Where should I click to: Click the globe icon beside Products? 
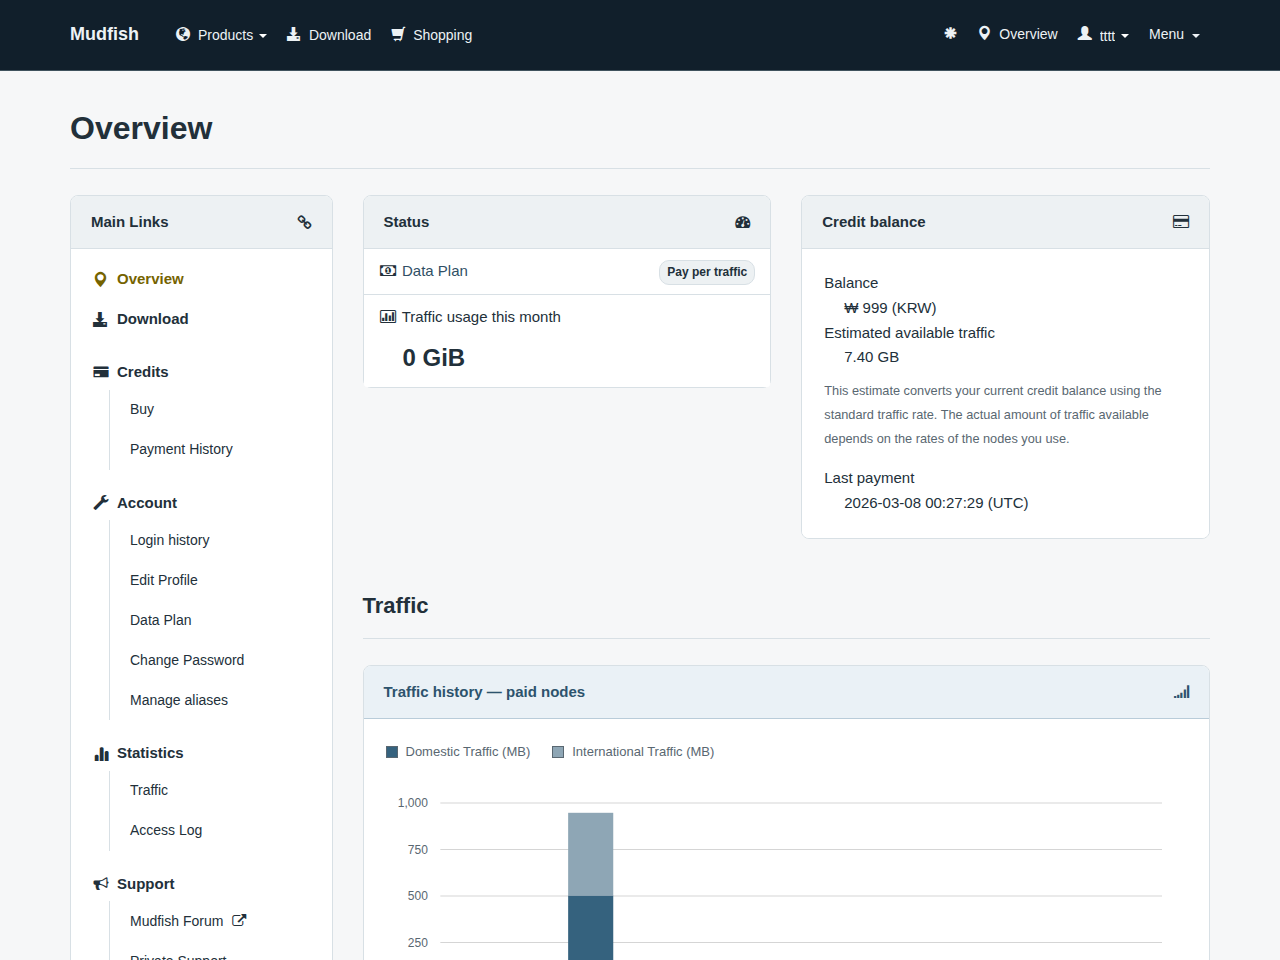183,34
